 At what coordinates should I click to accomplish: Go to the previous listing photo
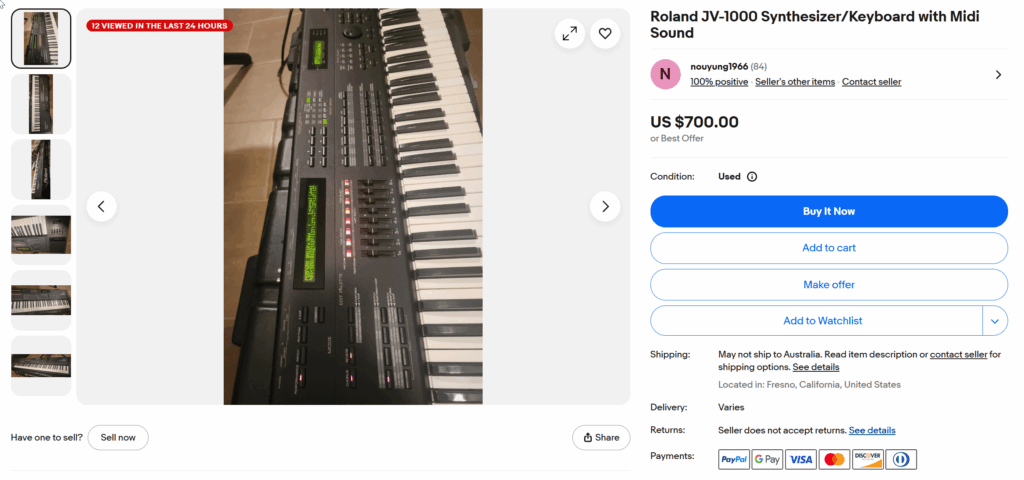pos(102,207)
